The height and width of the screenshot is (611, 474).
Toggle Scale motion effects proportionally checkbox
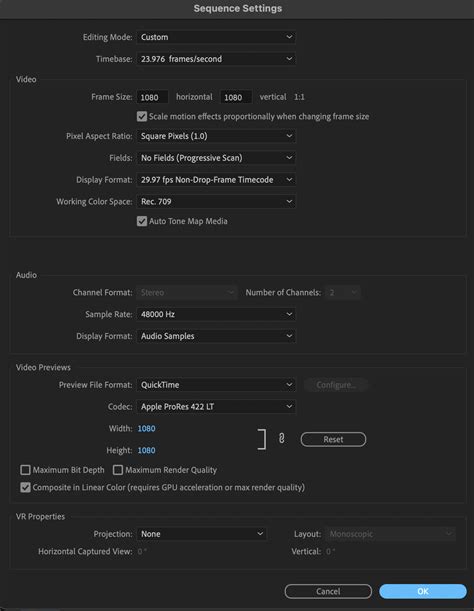coord(142,117)
